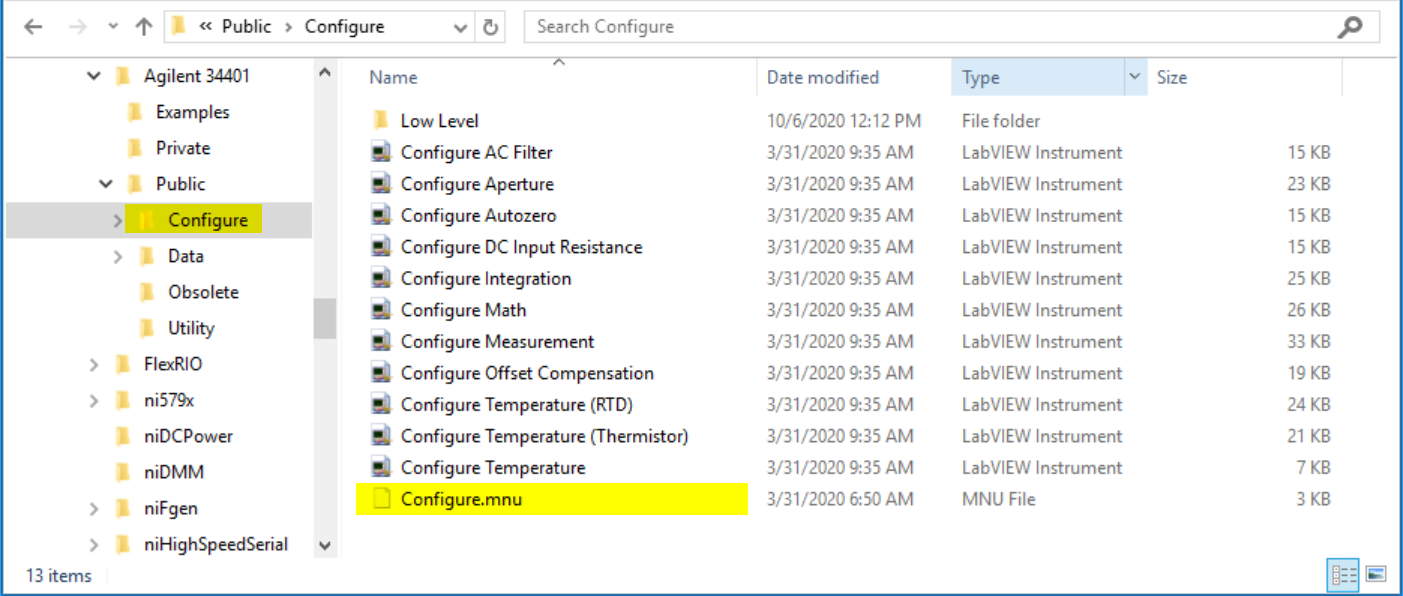Click the Configure.mnu file icon

[x=381, y=499]
